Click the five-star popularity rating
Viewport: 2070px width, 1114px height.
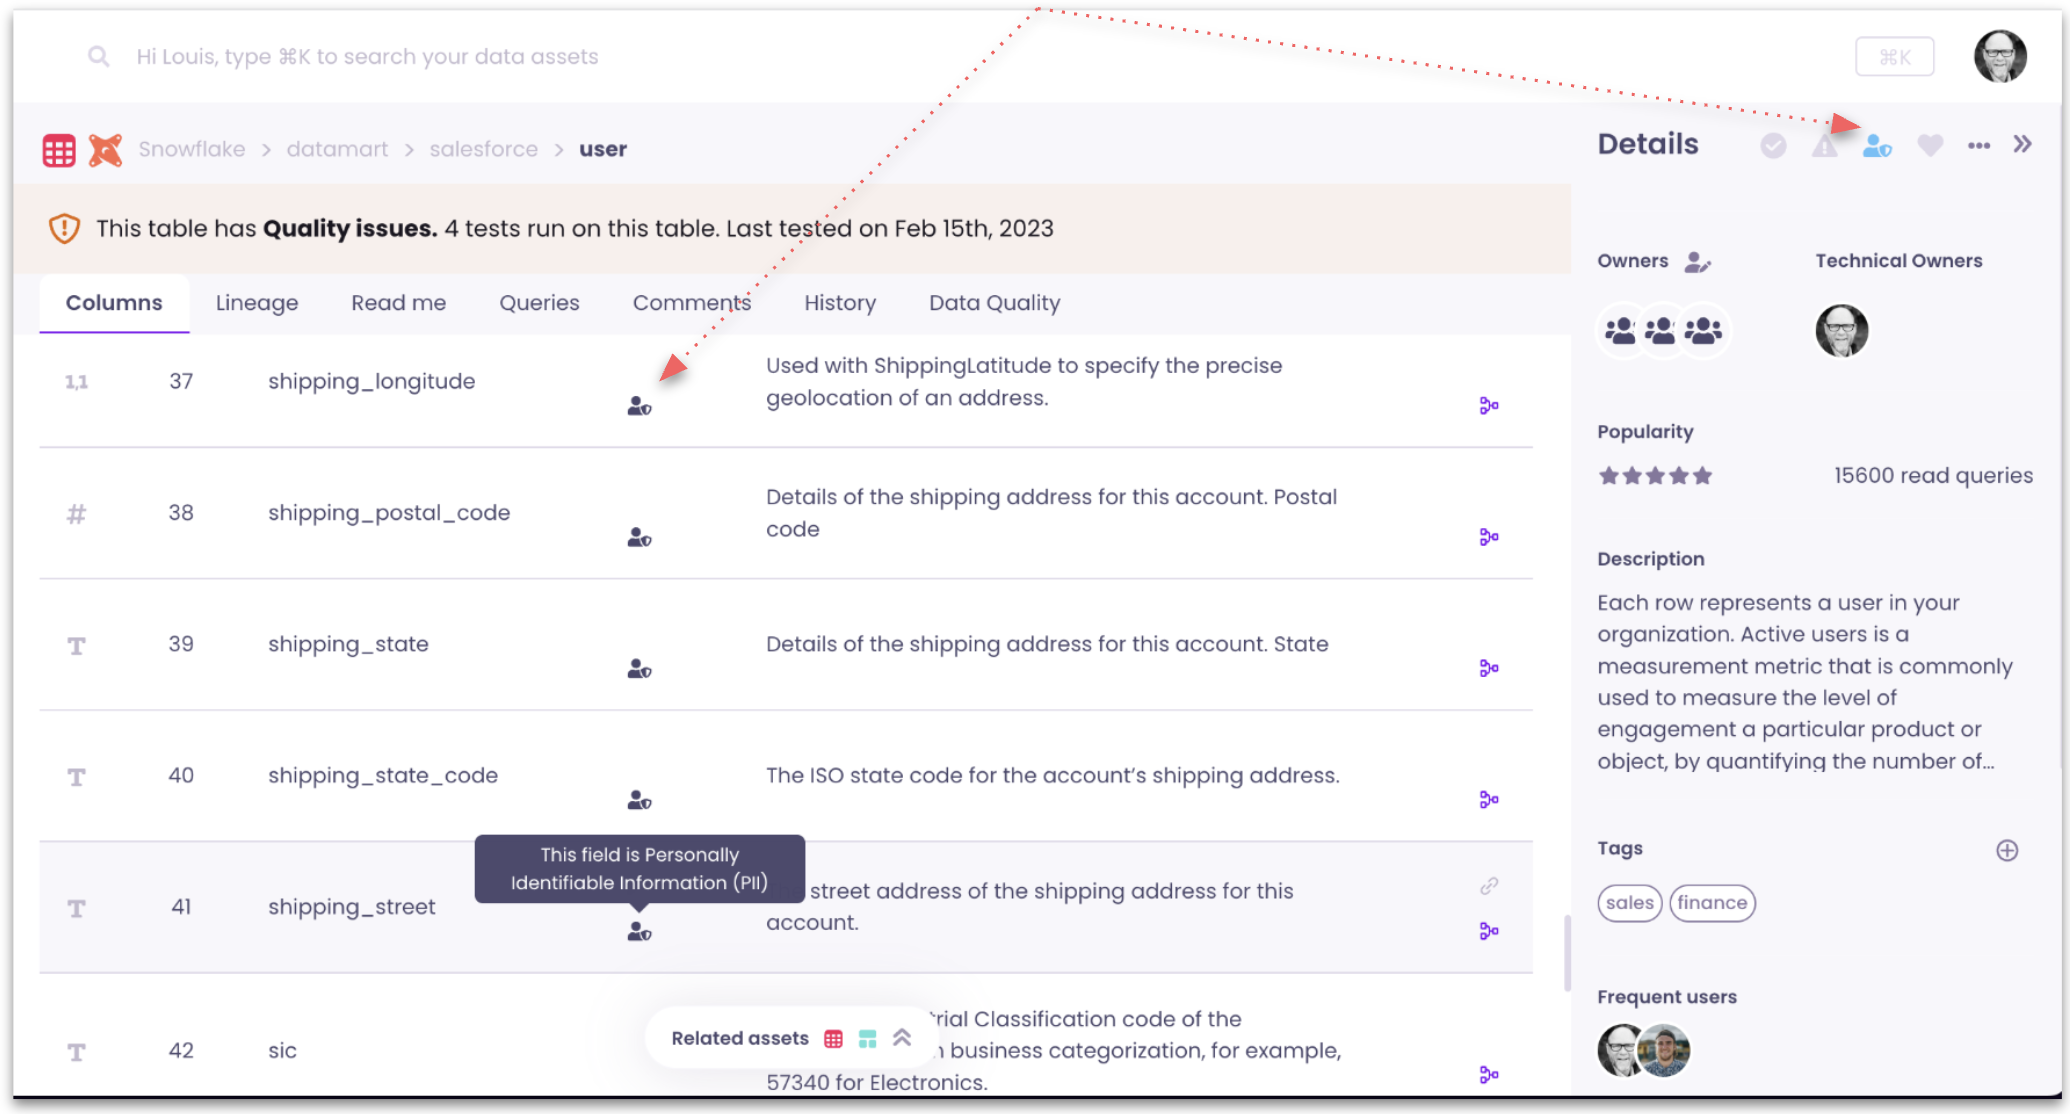1655,476
